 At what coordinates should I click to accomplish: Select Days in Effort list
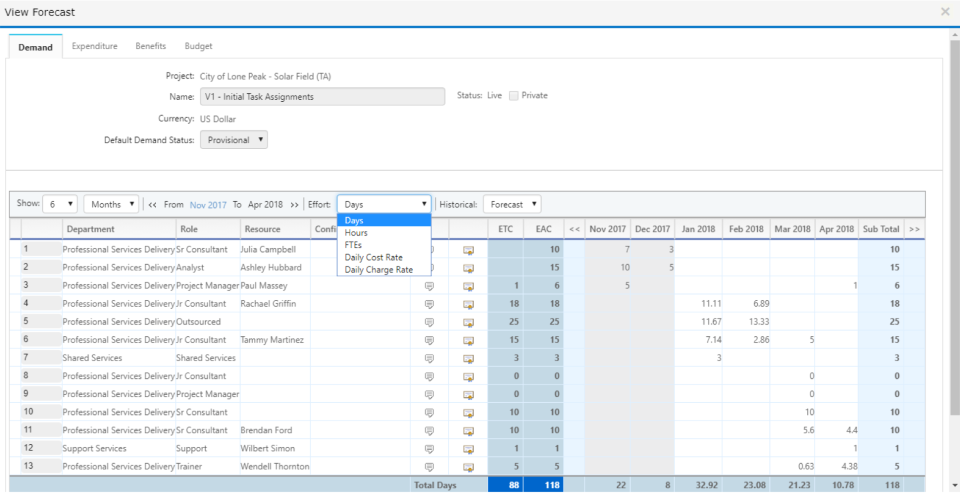coord(384,221)
